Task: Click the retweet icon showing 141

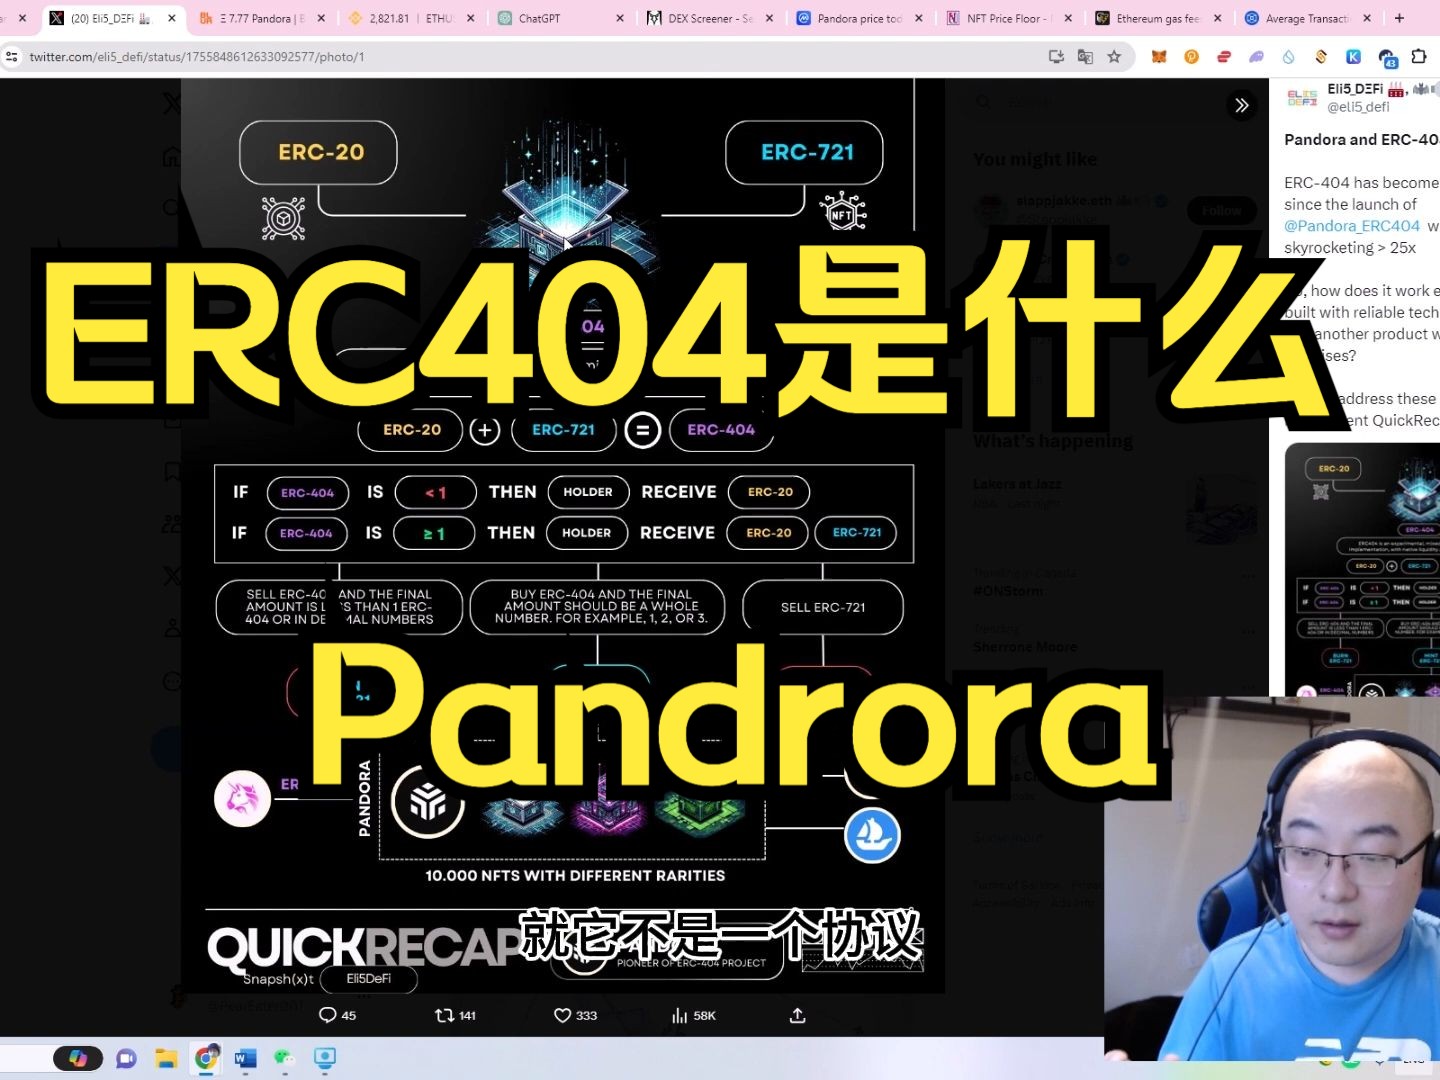Action: (x=444, y=1015)
